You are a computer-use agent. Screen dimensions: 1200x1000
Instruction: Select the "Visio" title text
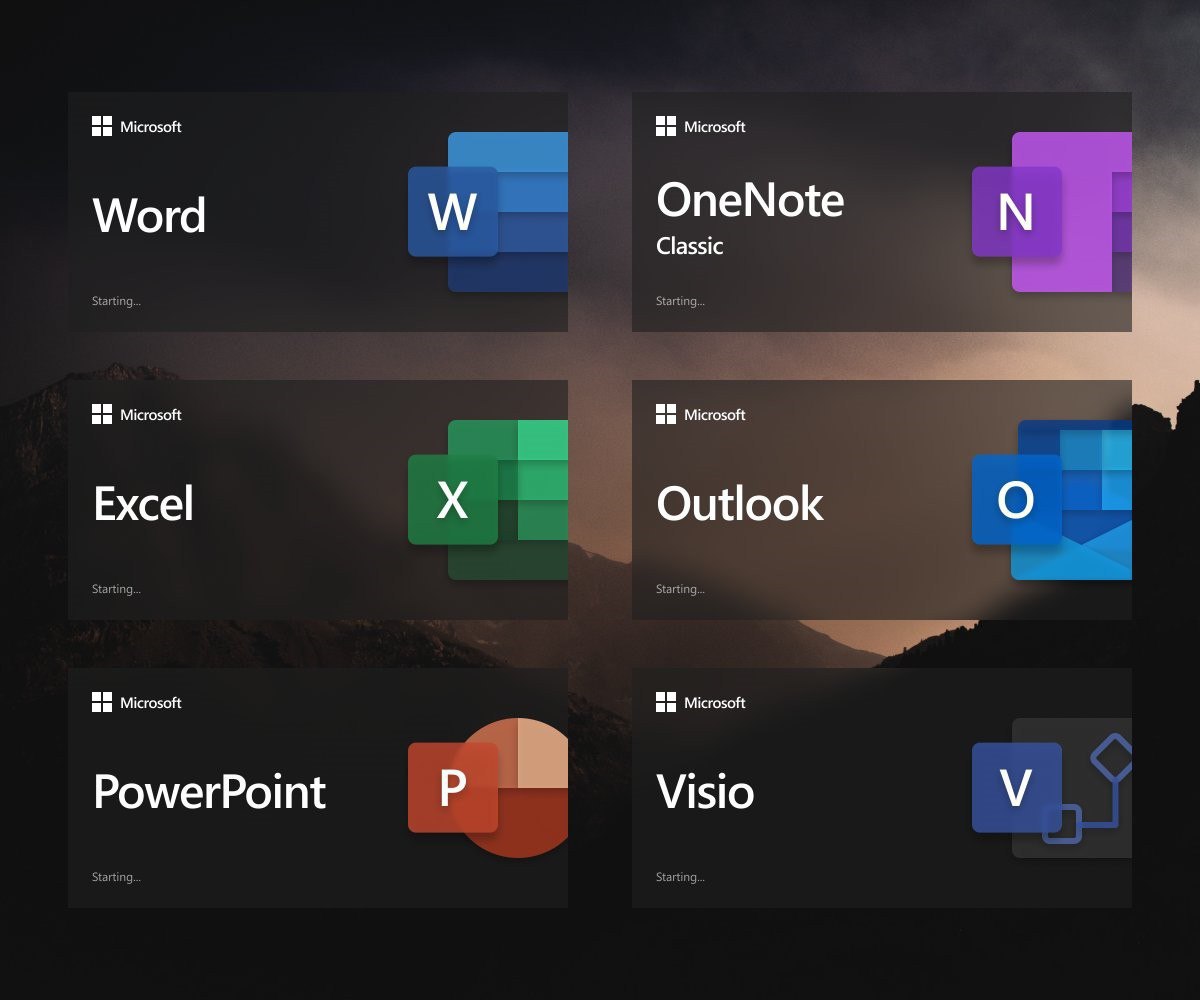(705, 791)
